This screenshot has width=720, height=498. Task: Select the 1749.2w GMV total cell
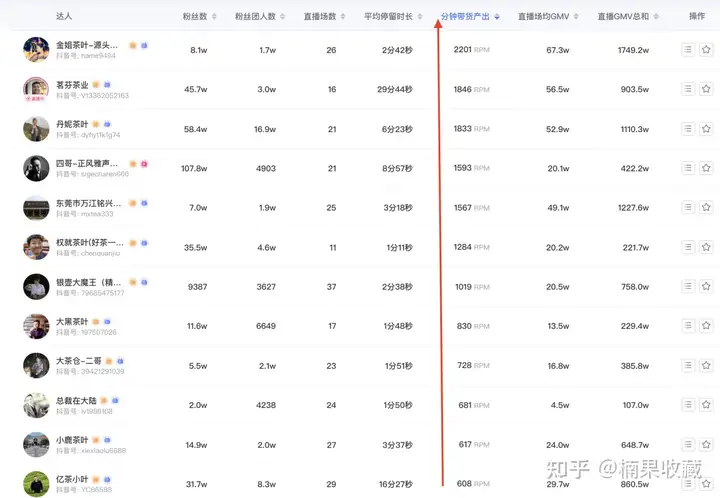pyautogui.click(x=633, y=50)
